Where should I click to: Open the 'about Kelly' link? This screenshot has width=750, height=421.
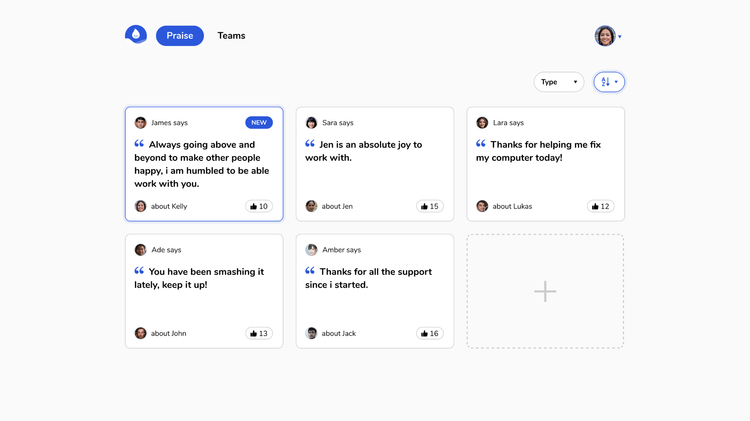pyautogui.click(x=168, y=206)
